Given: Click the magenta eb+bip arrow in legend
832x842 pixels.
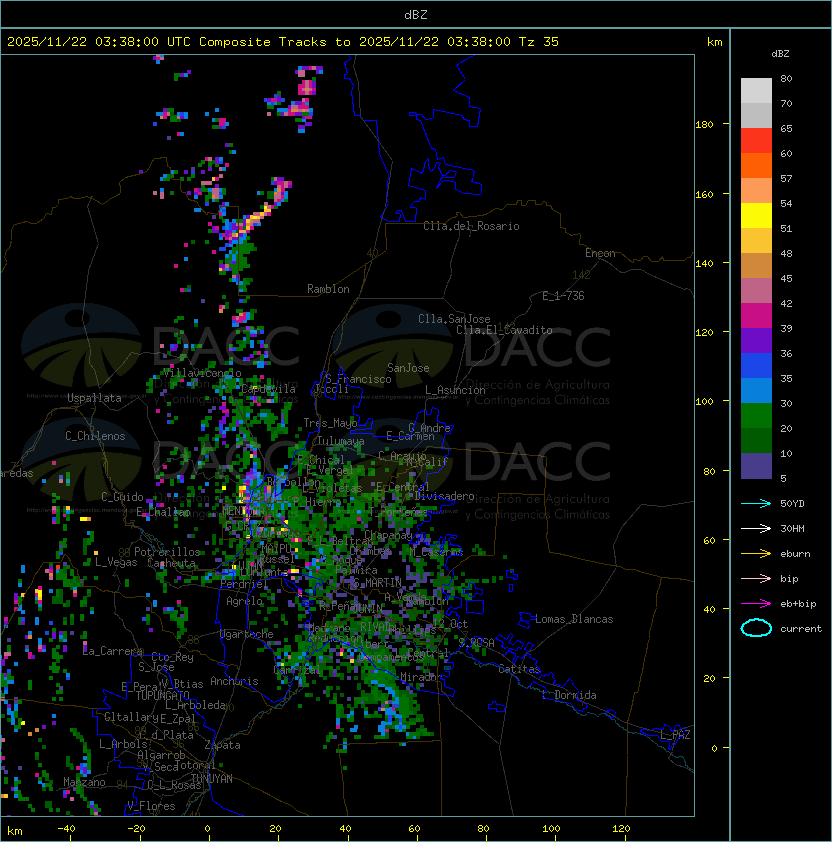Looking at the screenshot, I should (x=756, y=604).
